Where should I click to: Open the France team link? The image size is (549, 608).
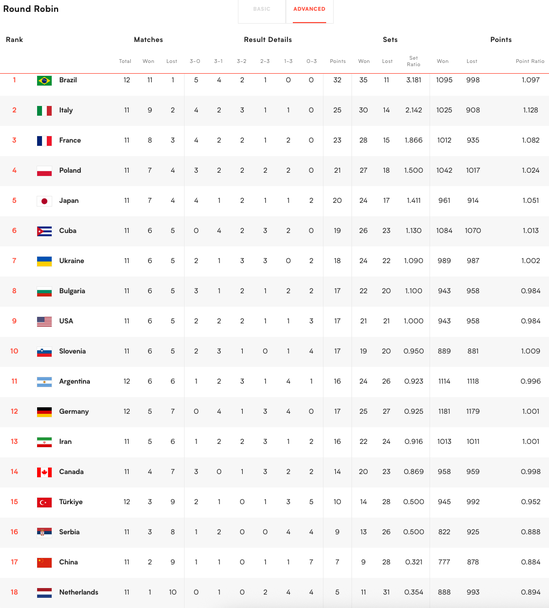pyautogui.click(x=70, y=140)
